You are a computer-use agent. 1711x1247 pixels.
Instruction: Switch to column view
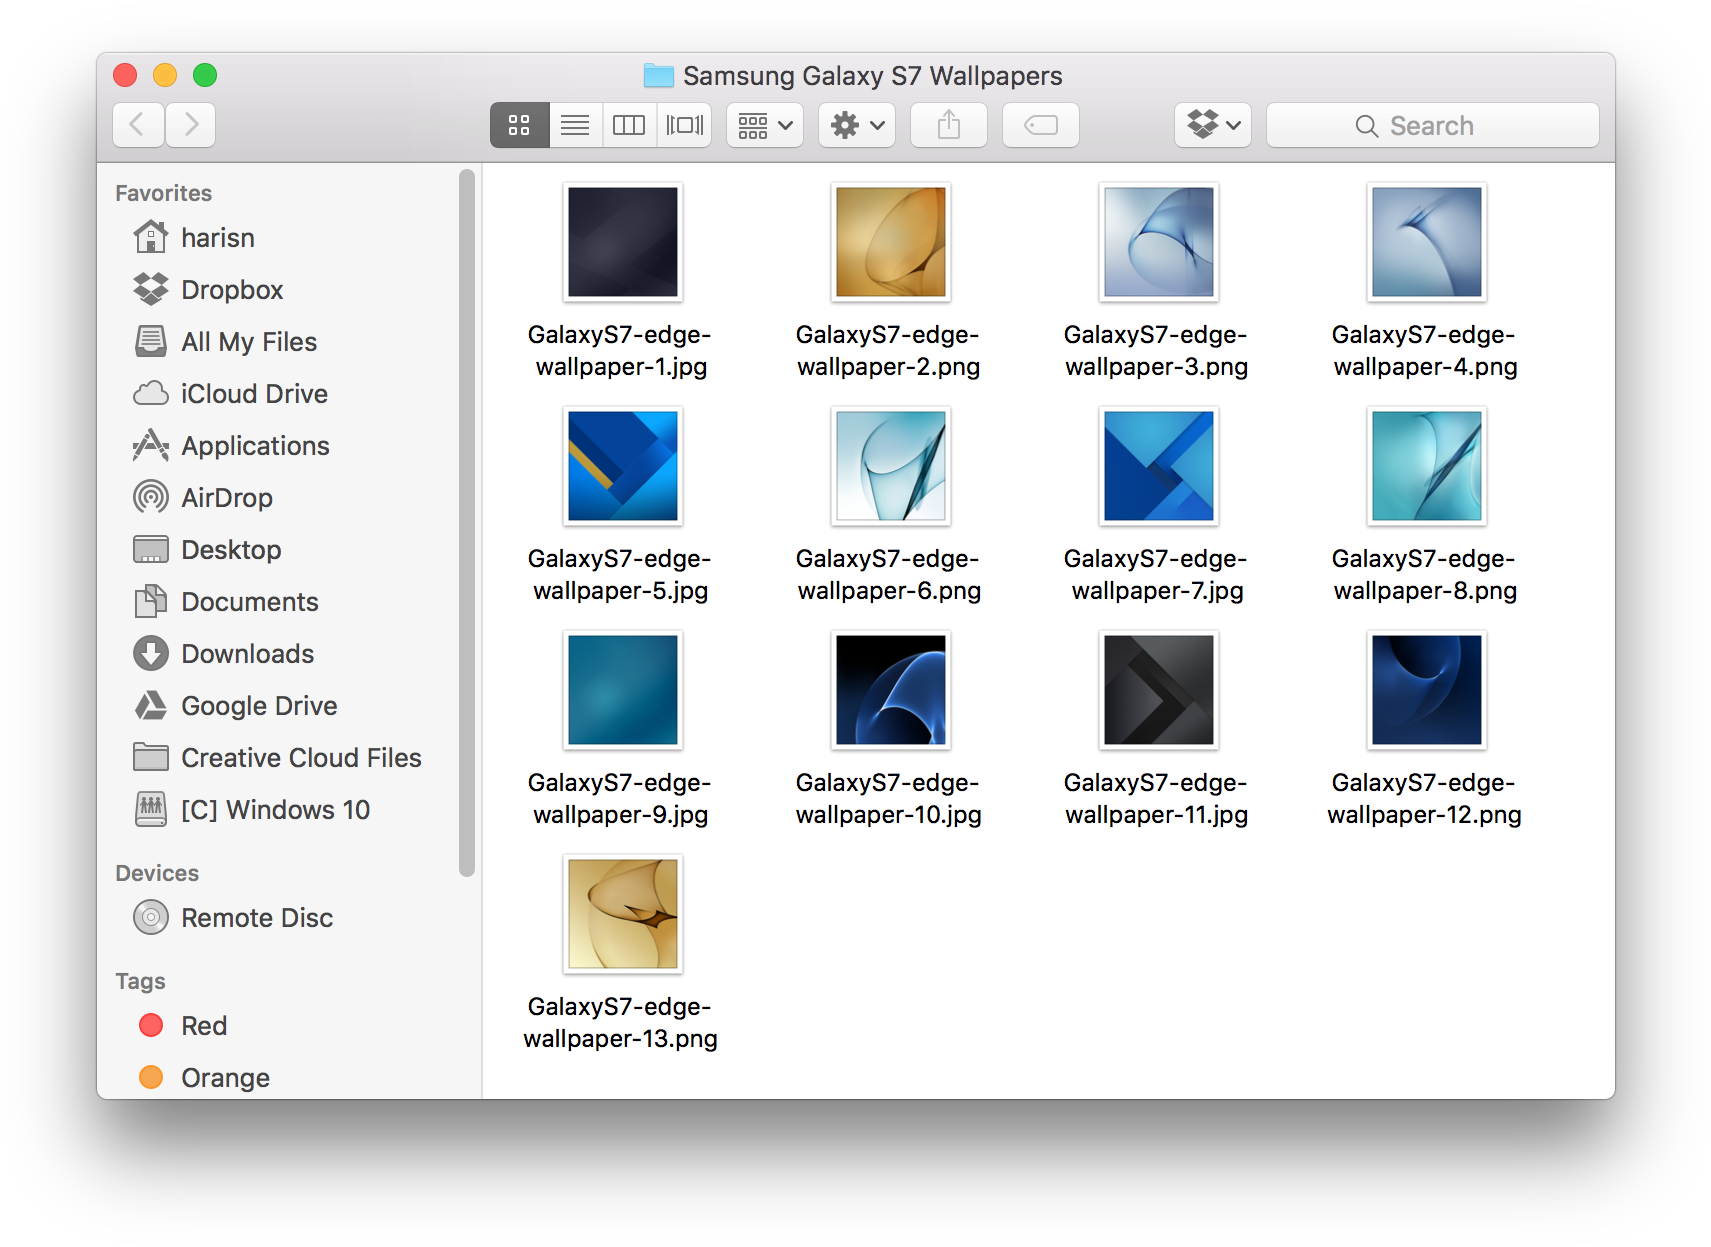(x=629, y=125)
